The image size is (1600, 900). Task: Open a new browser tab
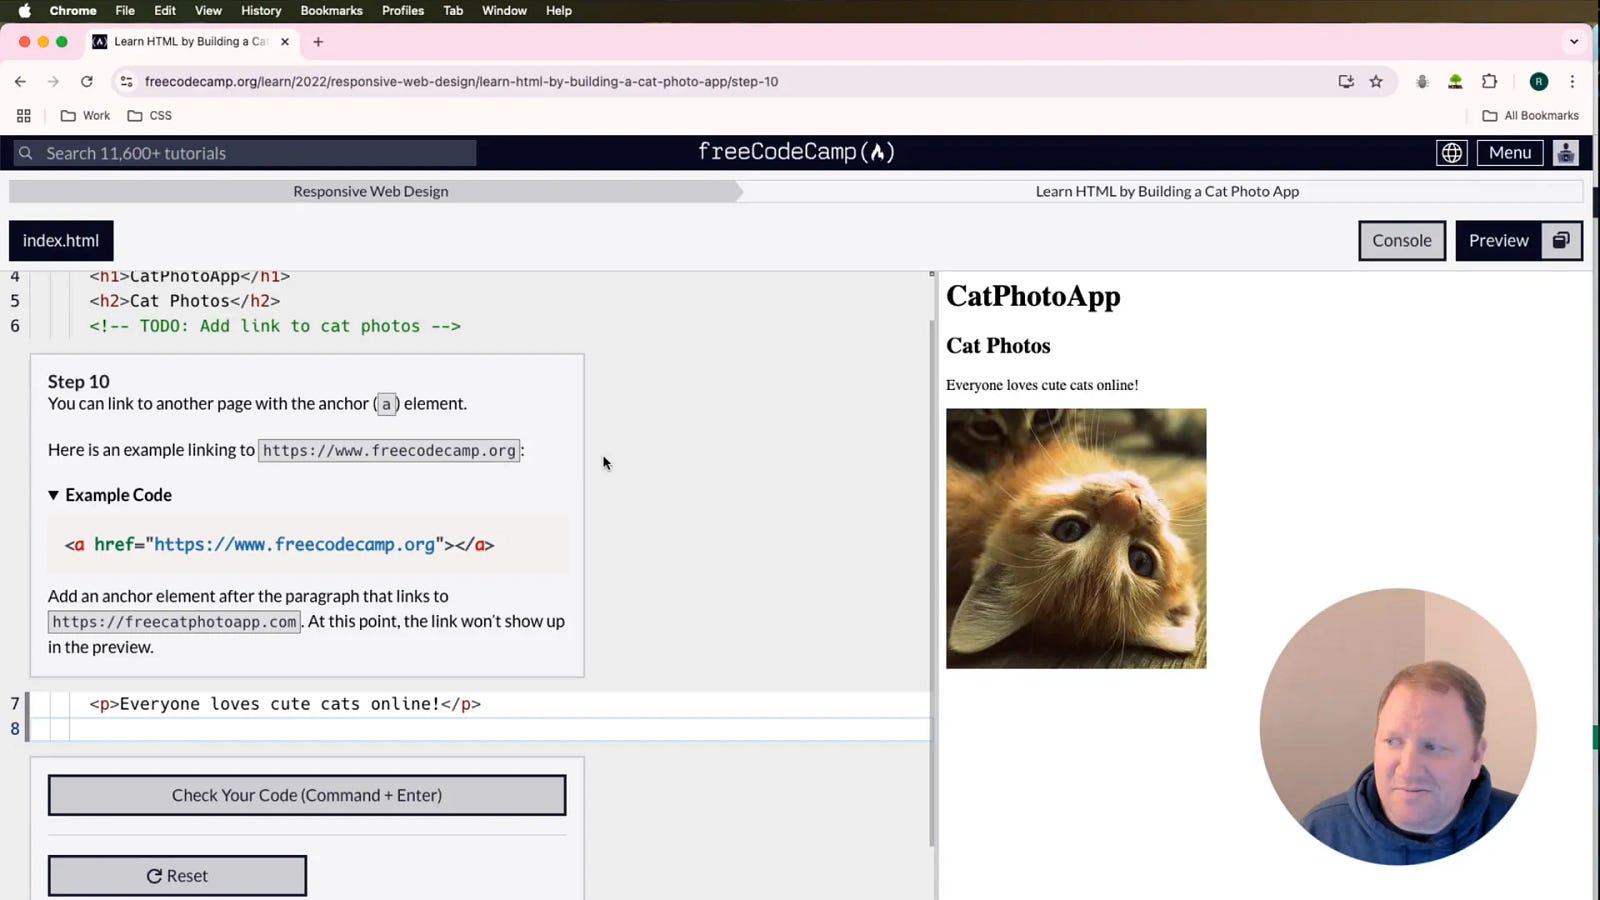(318, 42)
